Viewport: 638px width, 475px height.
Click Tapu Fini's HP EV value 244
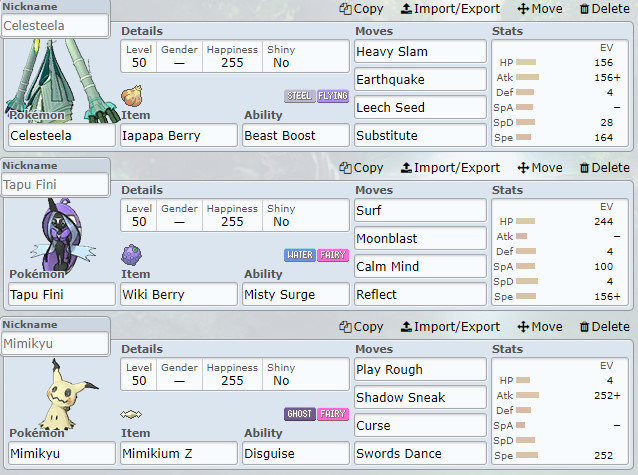tap(603, 222)
